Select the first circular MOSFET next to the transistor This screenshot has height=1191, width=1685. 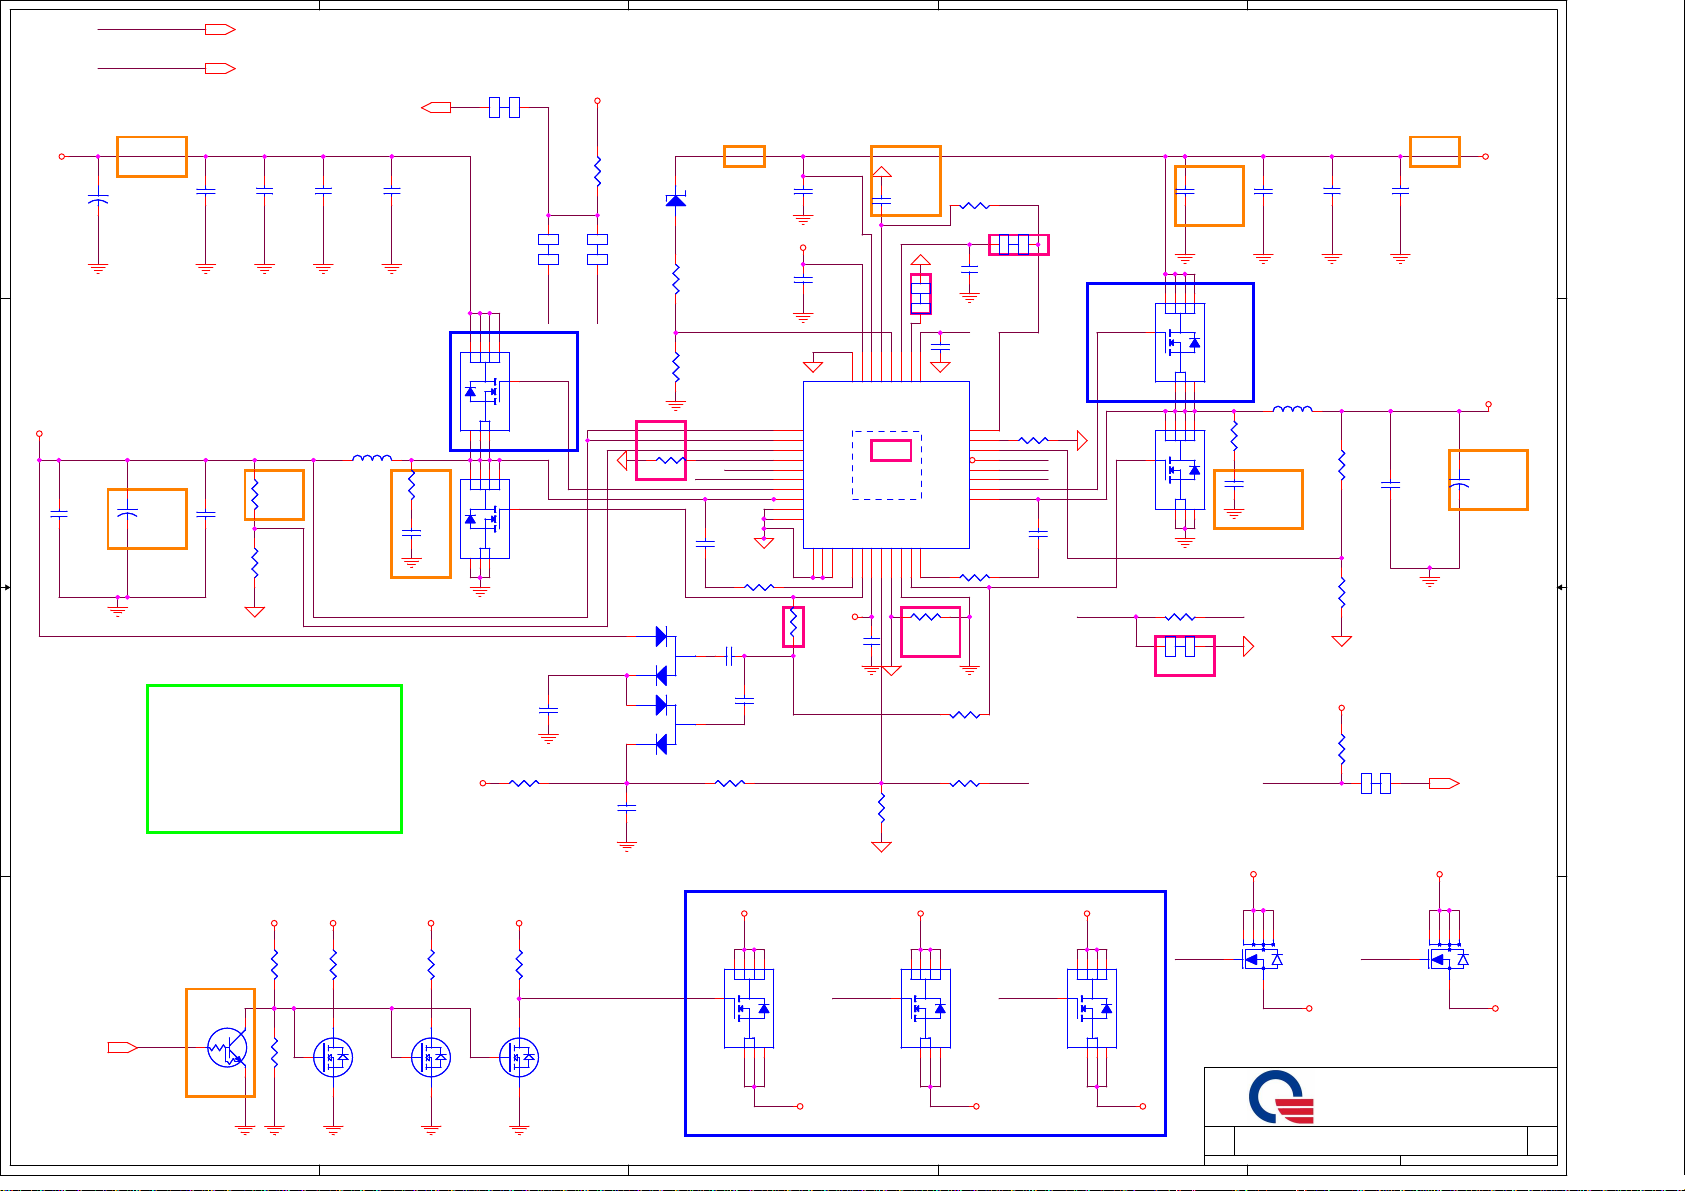tap(333, 1057)
